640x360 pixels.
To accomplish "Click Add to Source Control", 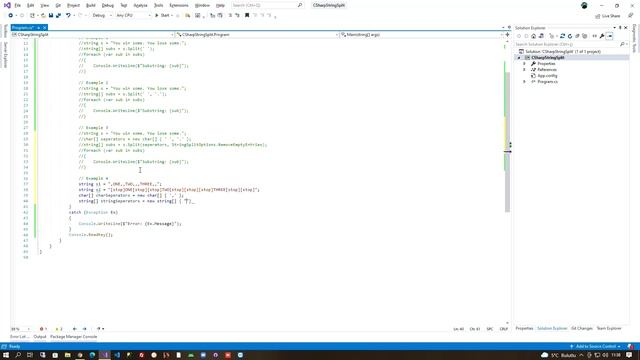I will coord(595,347).
